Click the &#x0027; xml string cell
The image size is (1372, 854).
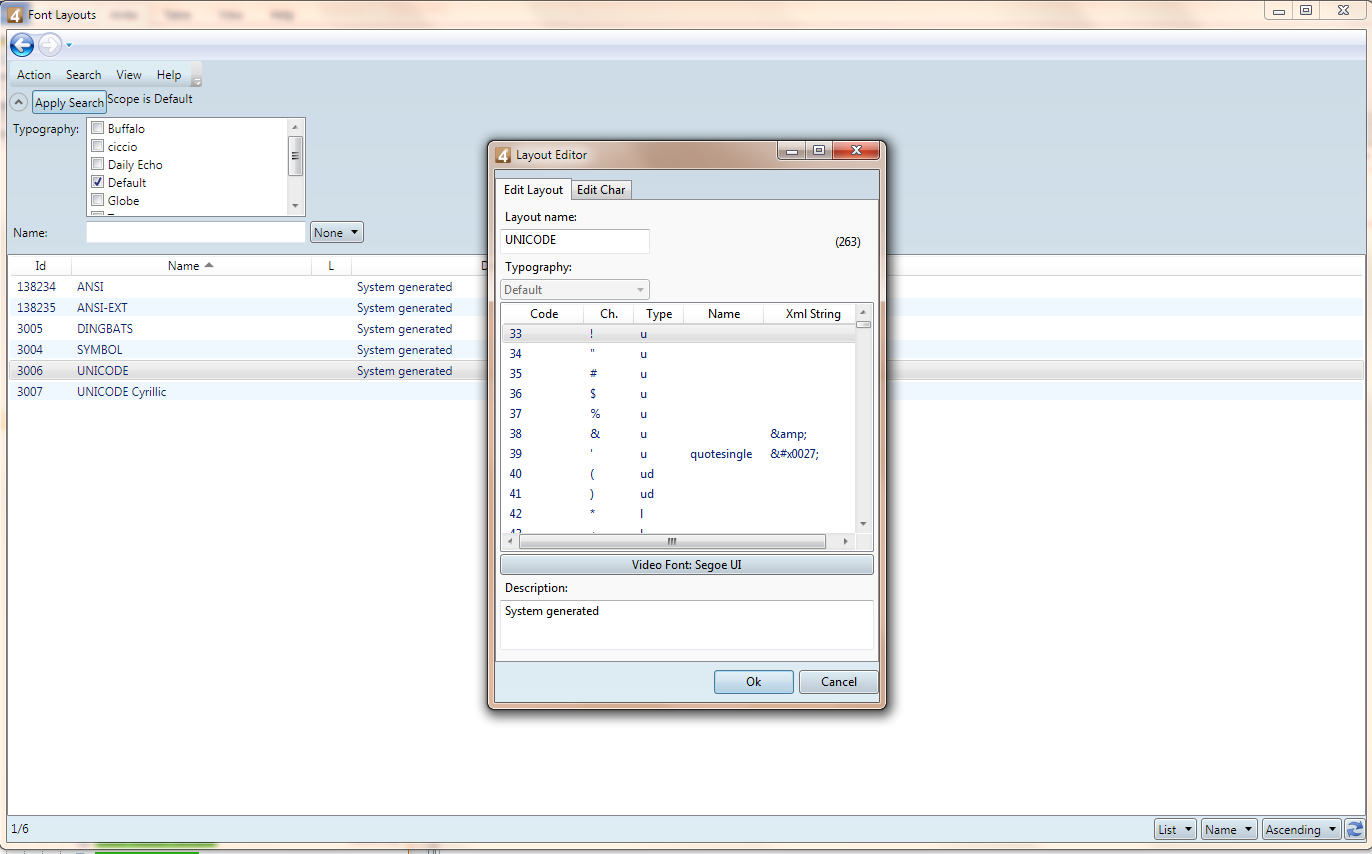click(x=795, y=454)
